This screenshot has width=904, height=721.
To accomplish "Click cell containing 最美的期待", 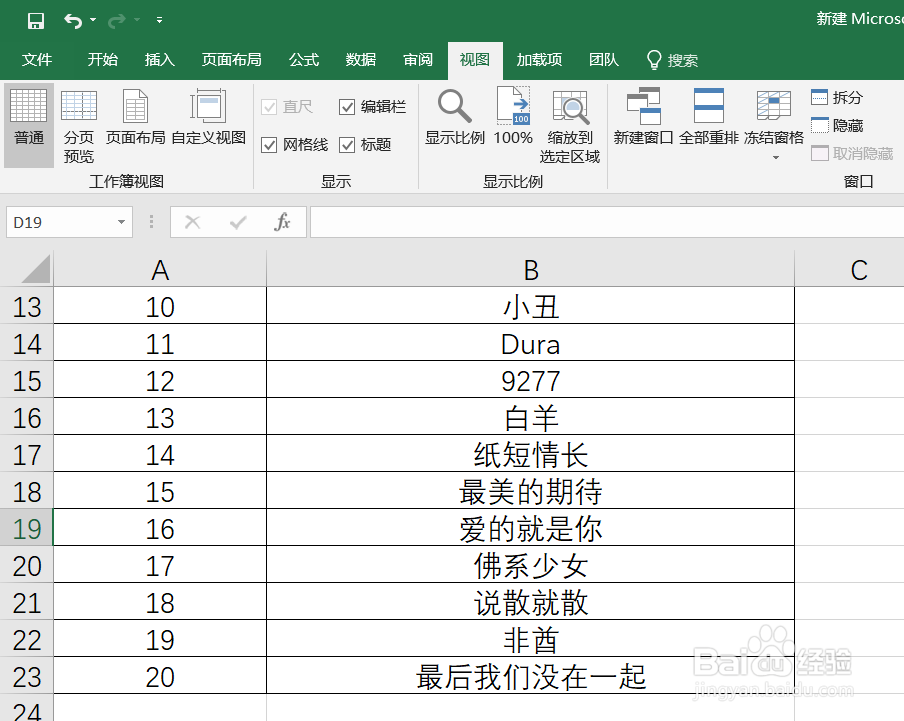I will coord(530,491).
